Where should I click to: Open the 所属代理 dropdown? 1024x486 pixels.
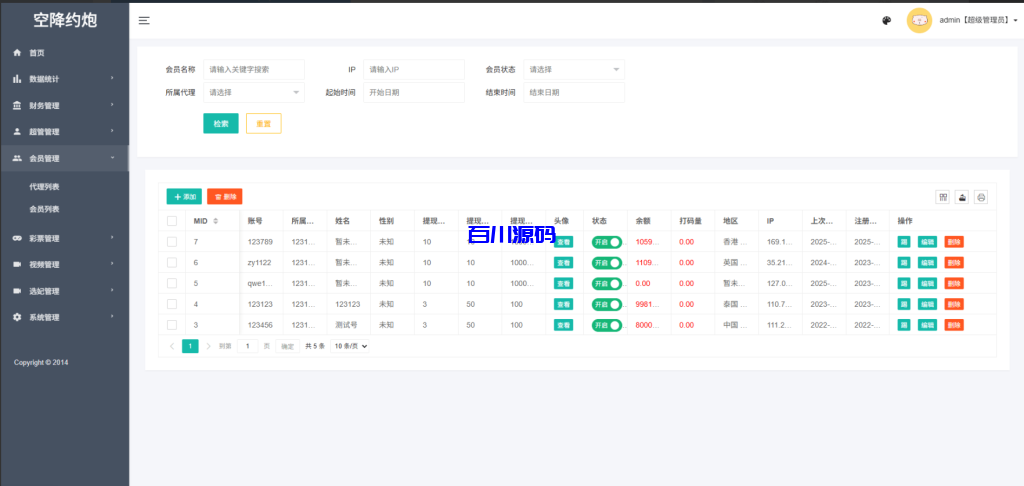pos(254,93)
